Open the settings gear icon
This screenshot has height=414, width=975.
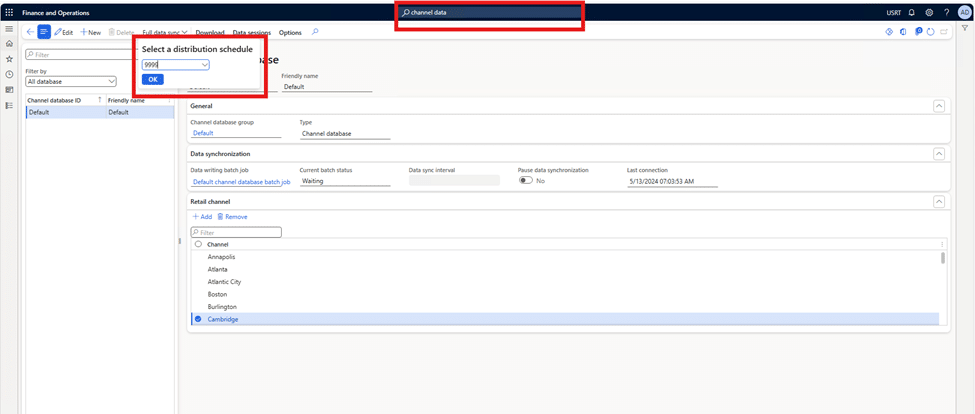[929, 13]
